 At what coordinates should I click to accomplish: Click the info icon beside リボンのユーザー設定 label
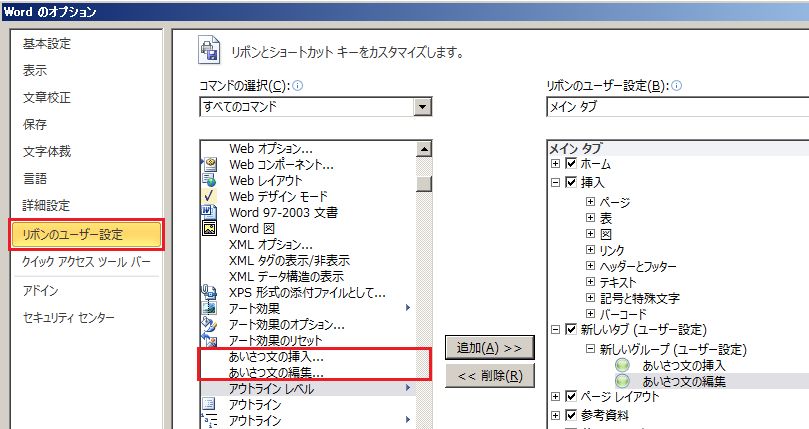(676, 86)
